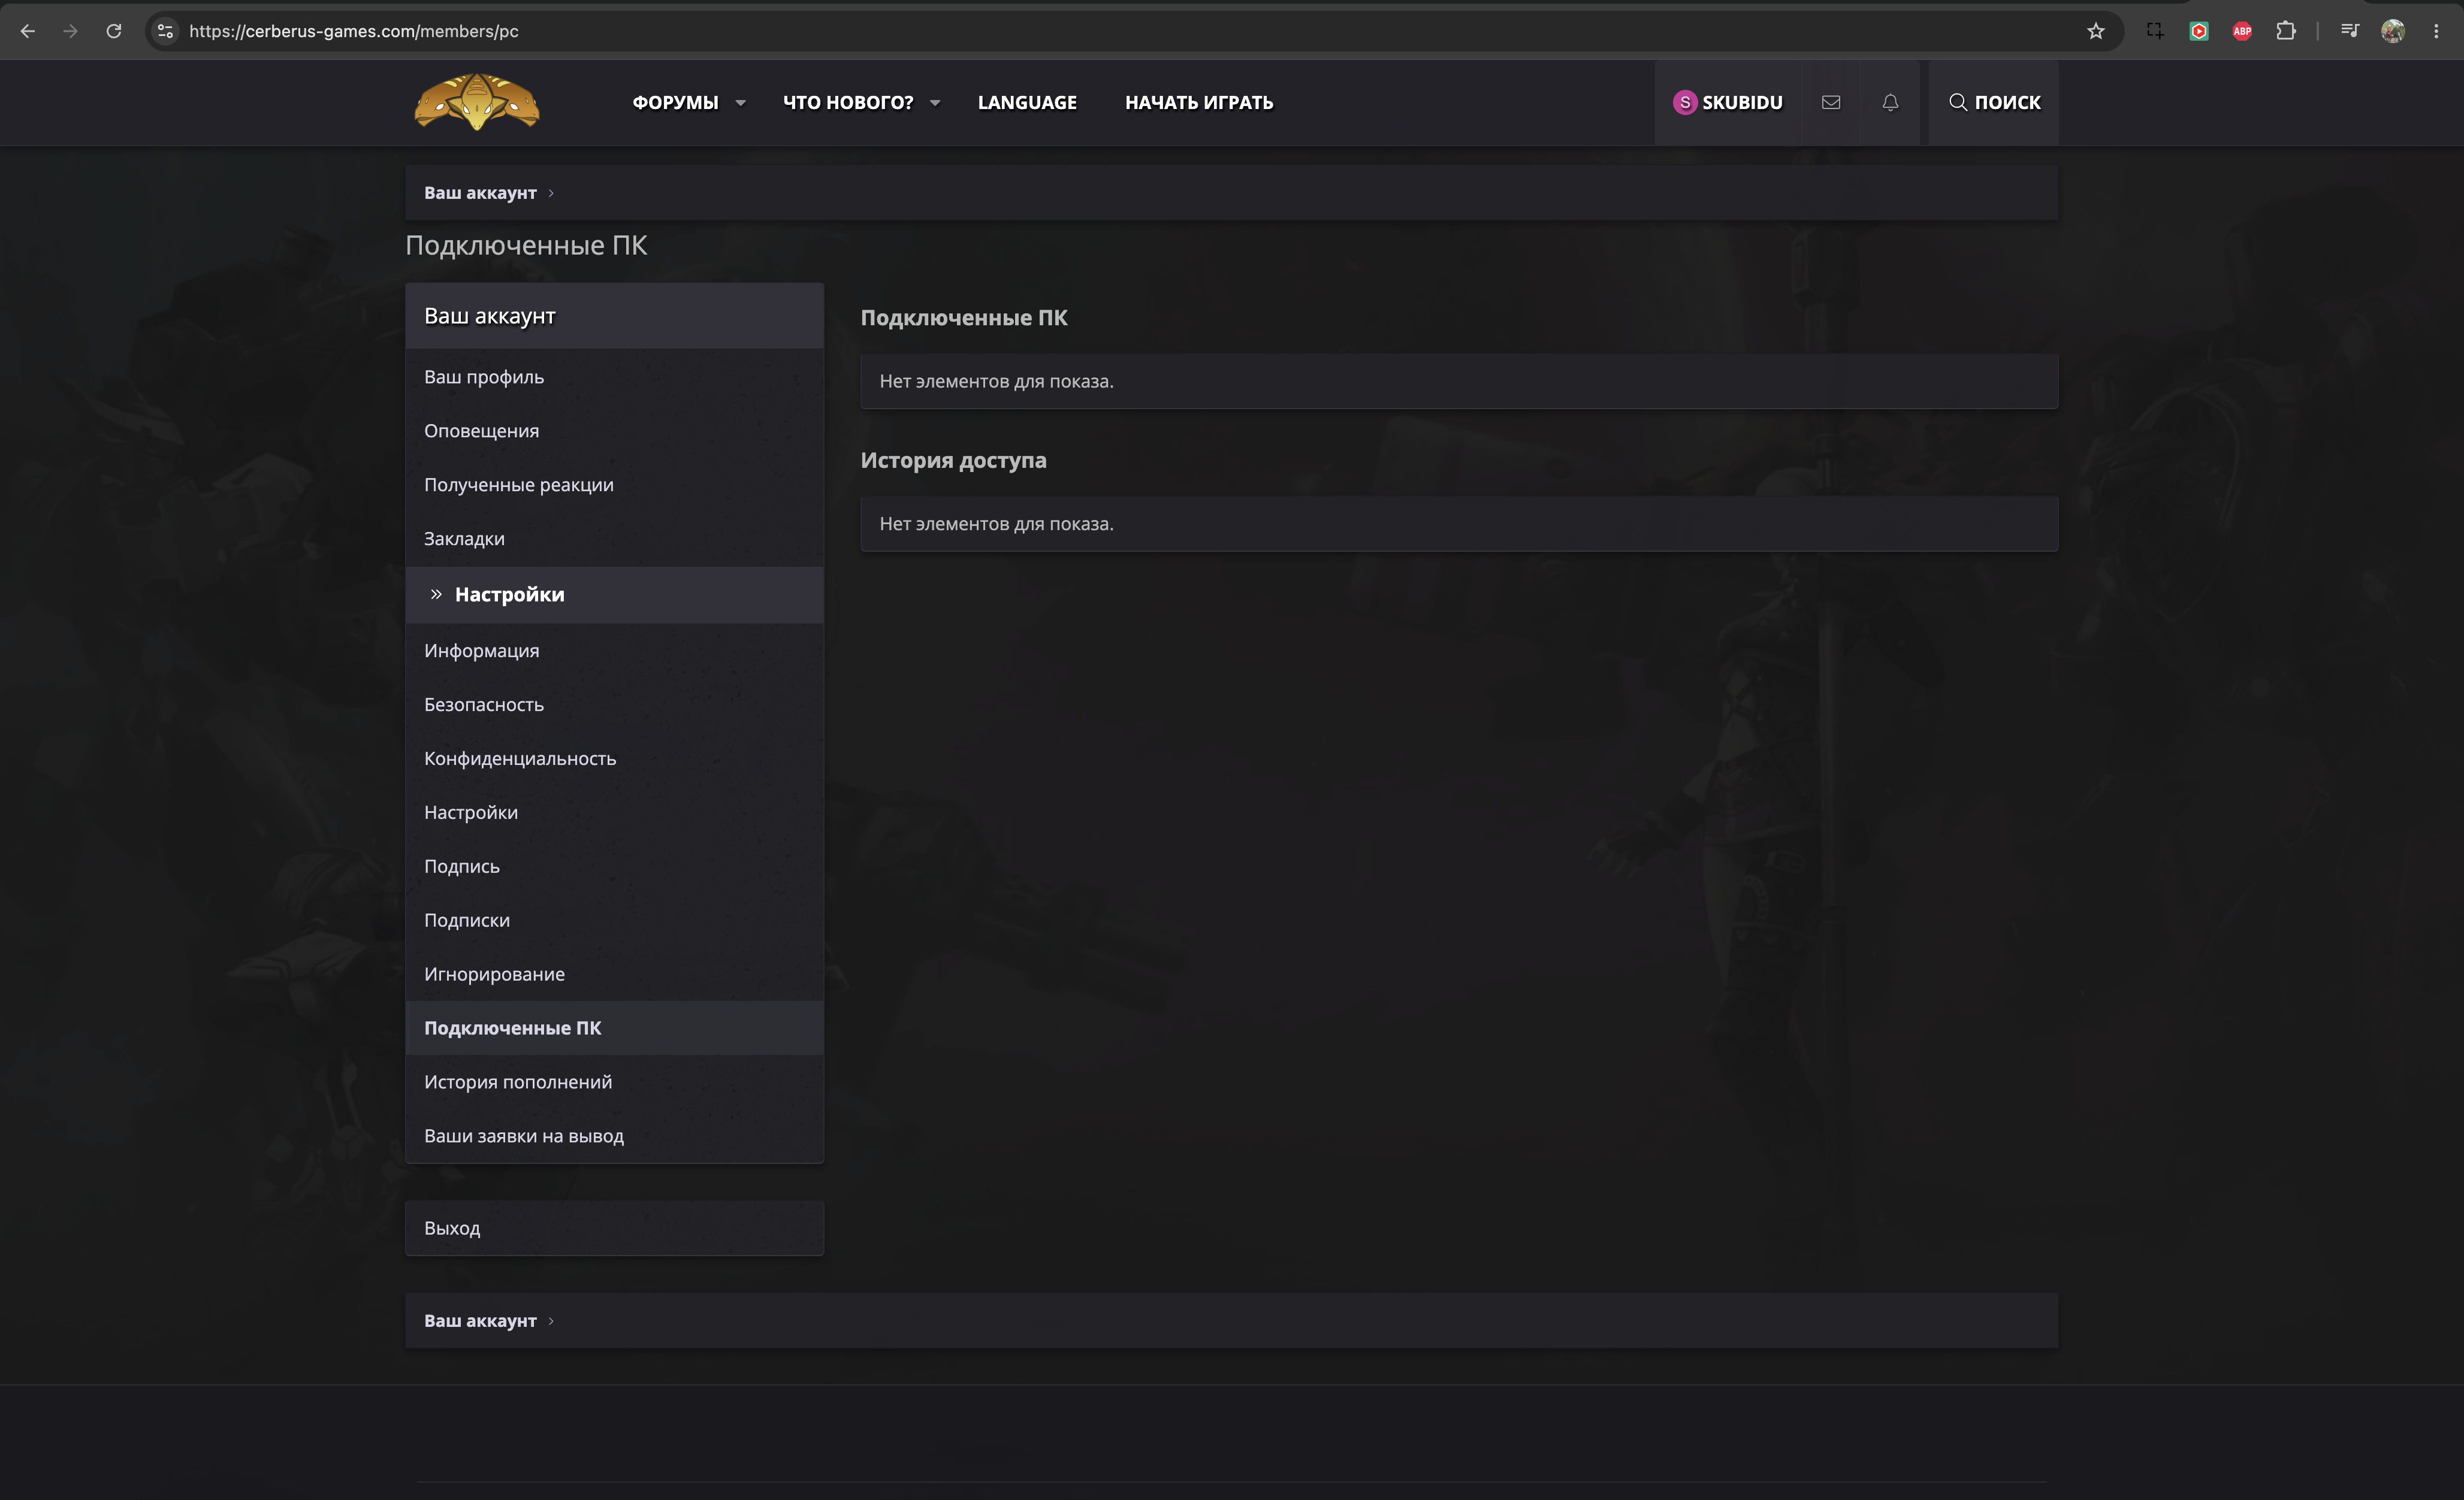Open the ЧТО НОВОГО? navigation item

click(848, 102)
